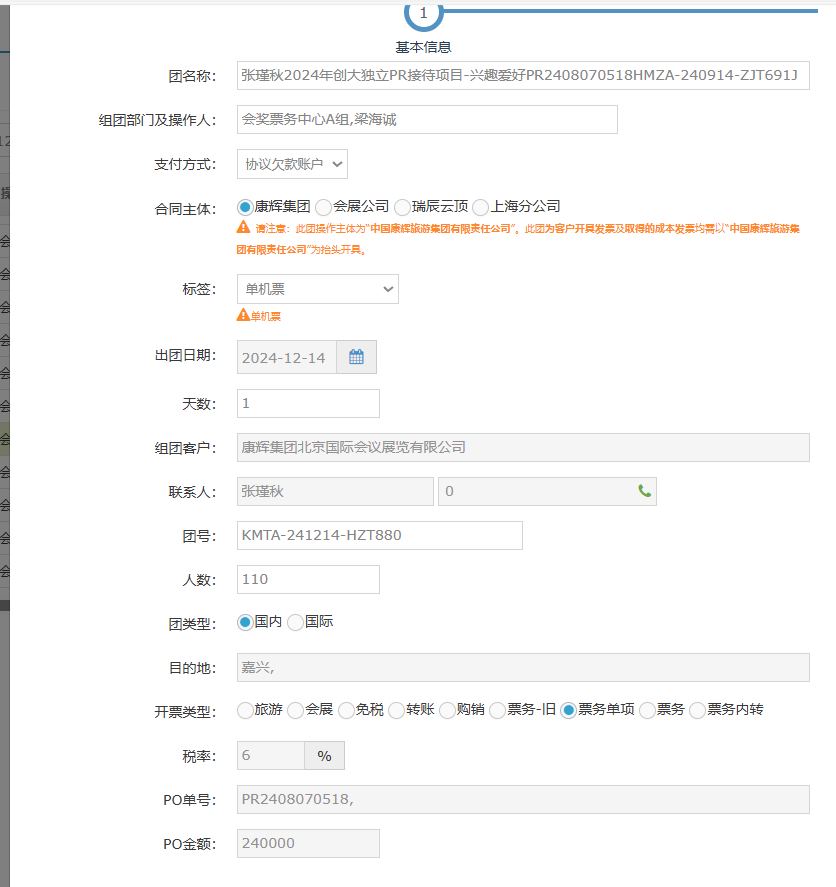Viewport: 836px width, 887px height.
Task: Click the 人数 headcount field
Action: tap(308, 579)
